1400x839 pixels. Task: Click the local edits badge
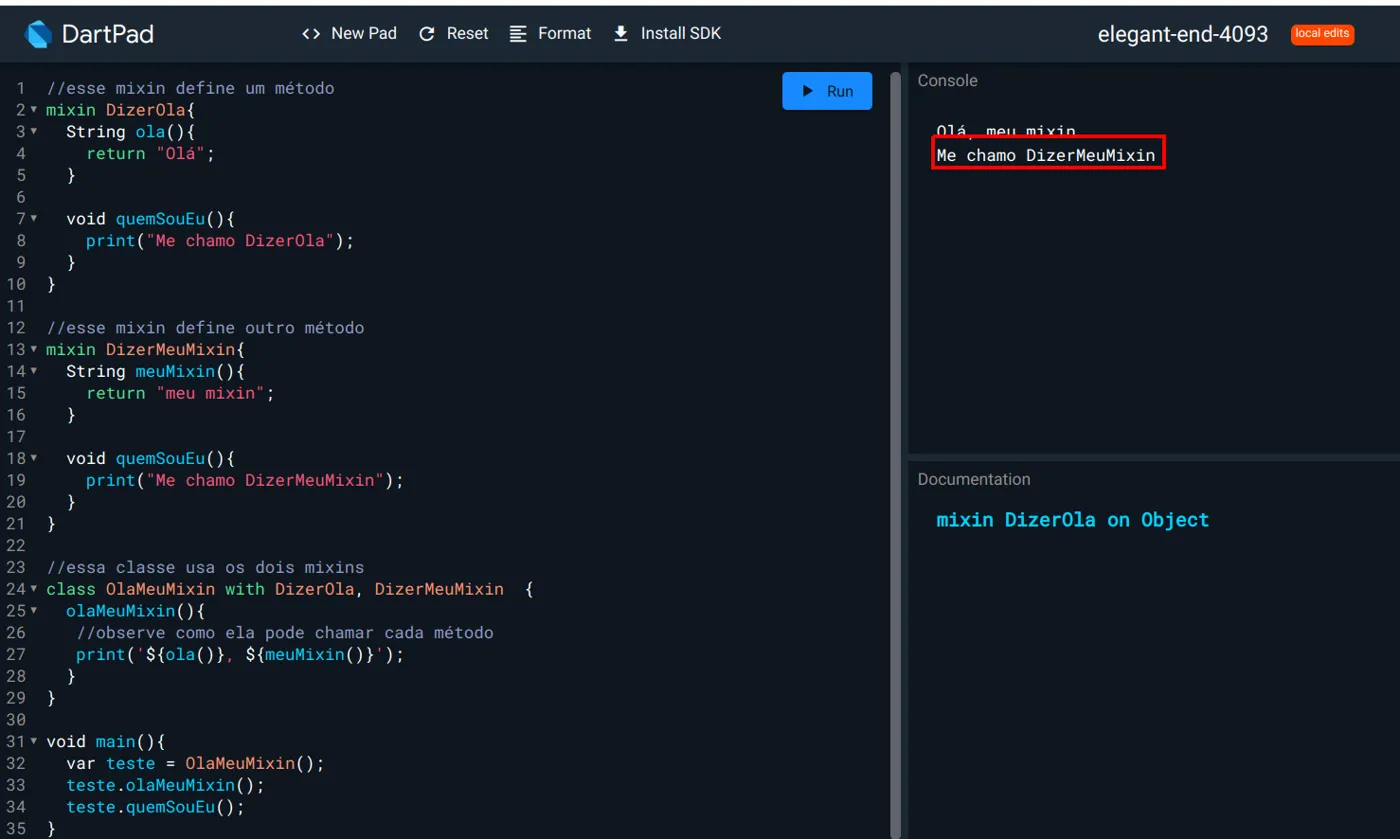[1322, 34]
